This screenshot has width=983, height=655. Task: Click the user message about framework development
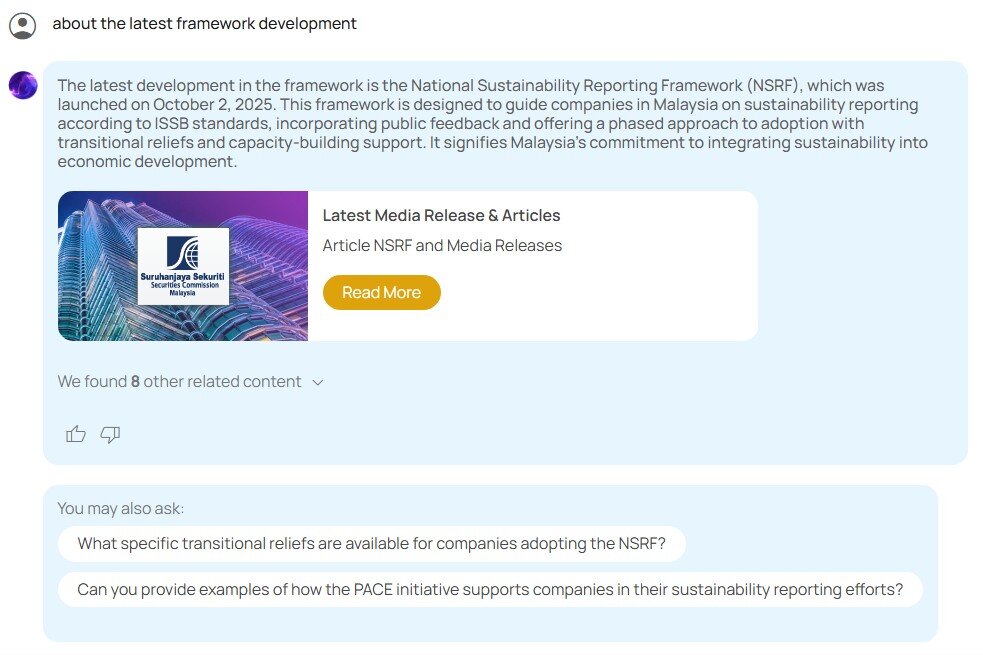(204, 24)
